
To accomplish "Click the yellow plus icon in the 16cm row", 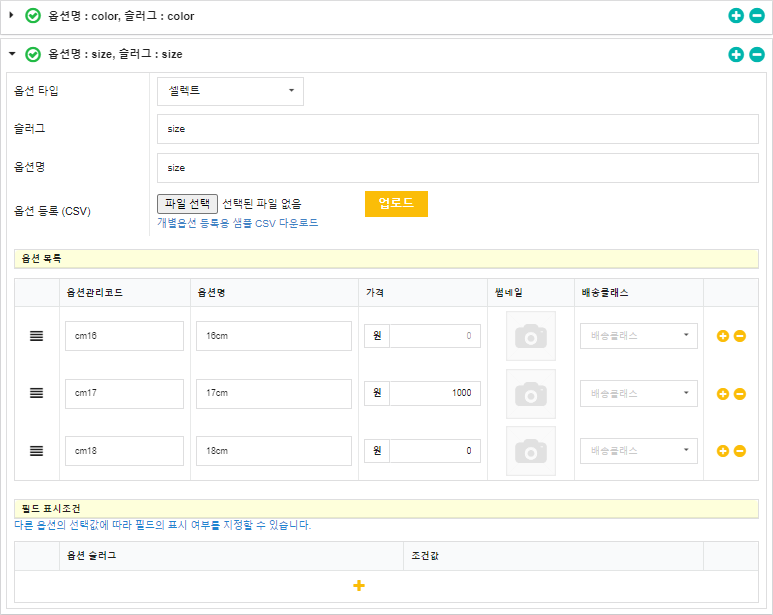I will pyautogui.click(x=722, y=336).
